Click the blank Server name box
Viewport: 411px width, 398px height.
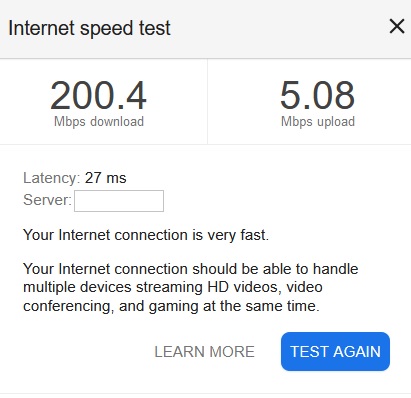[119, 201]
